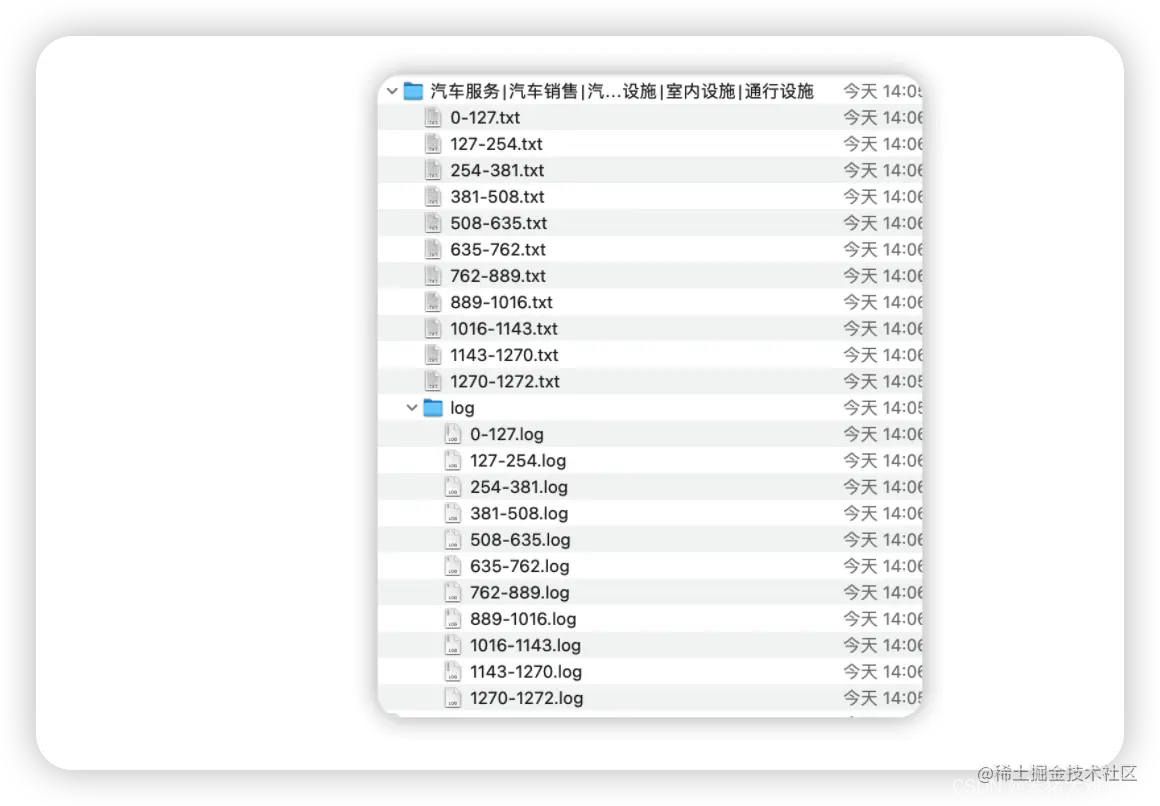Click the modified time of the log folder
1160x806 pixels.
pos(883,408)
